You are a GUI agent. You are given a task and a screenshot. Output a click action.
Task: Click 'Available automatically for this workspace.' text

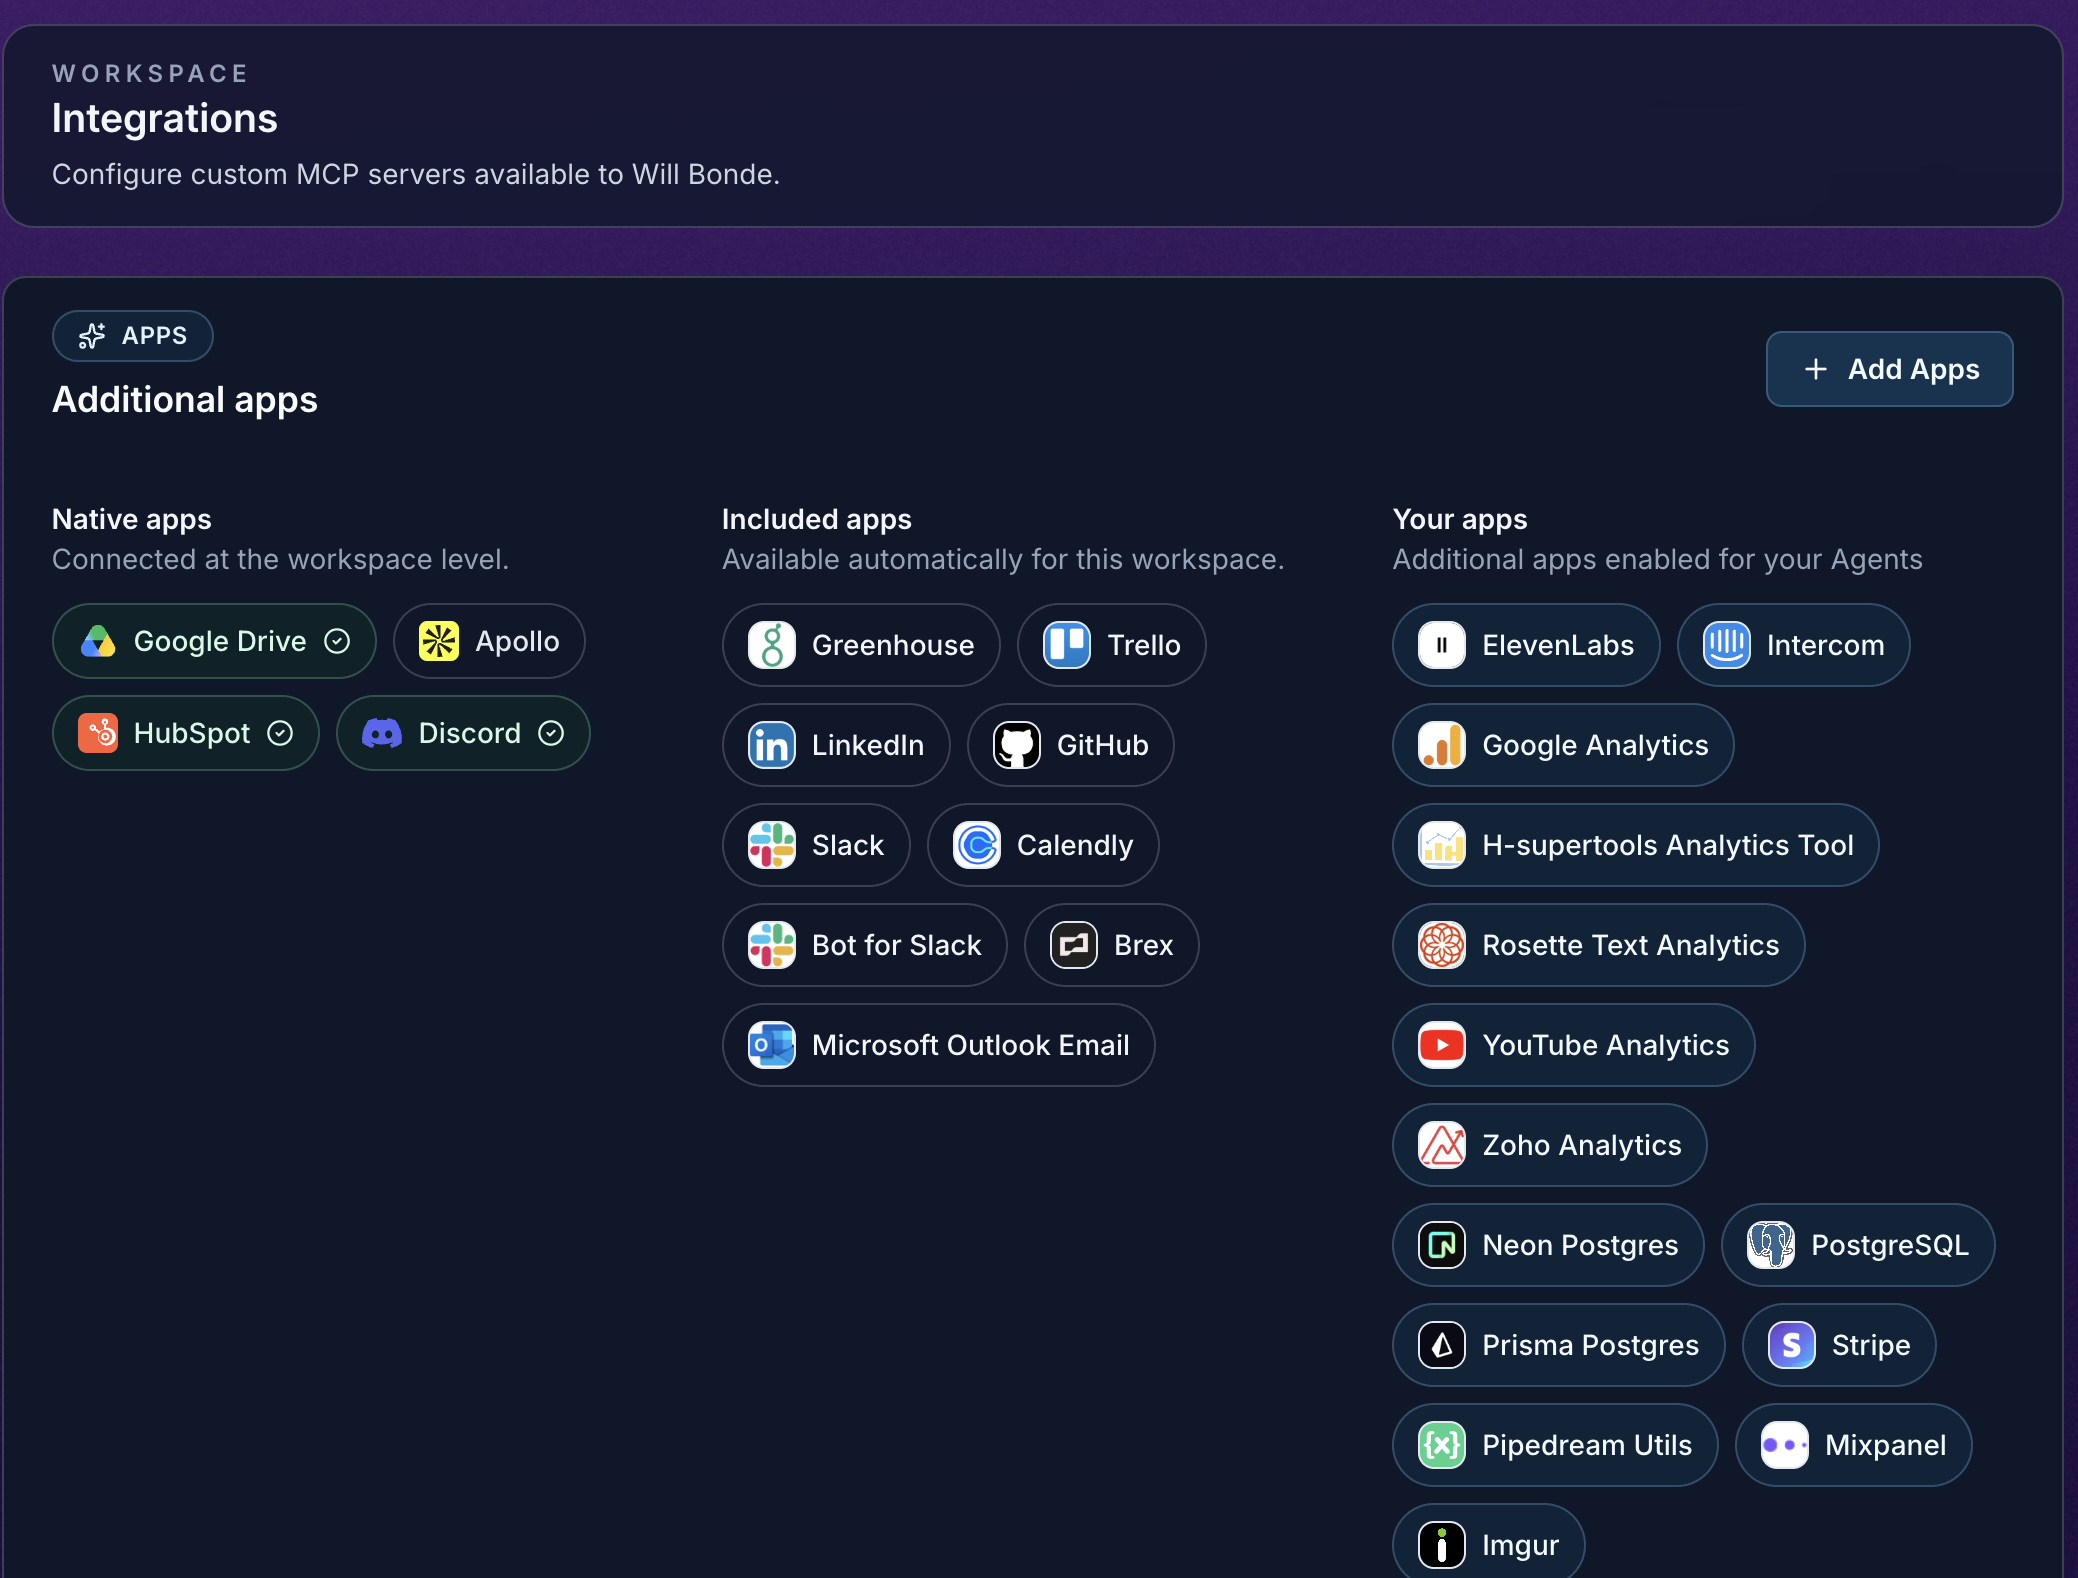click(x=1003, y=559)
